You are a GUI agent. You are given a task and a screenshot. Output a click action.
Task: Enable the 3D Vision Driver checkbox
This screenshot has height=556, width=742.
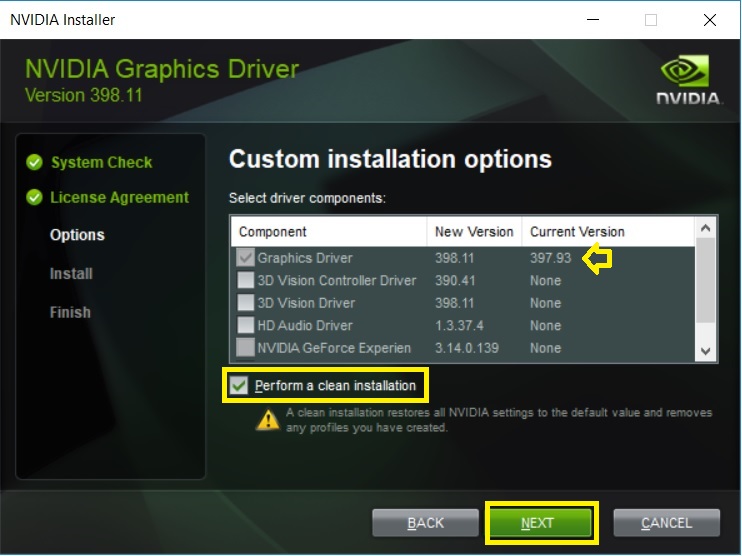coord(245,302)
